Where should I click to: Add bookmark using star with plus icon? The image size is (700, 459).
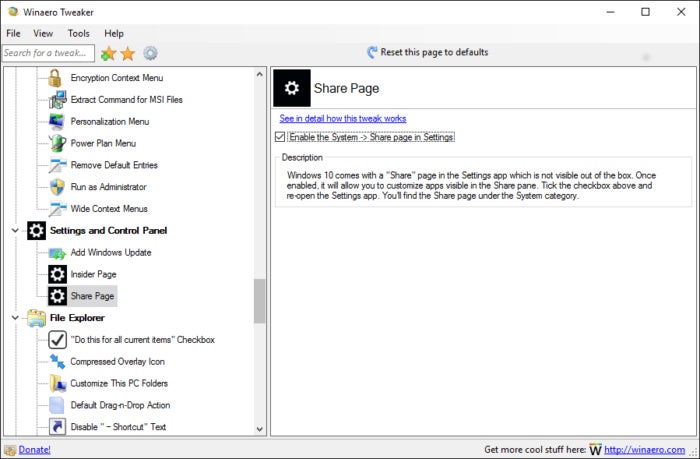108,54
